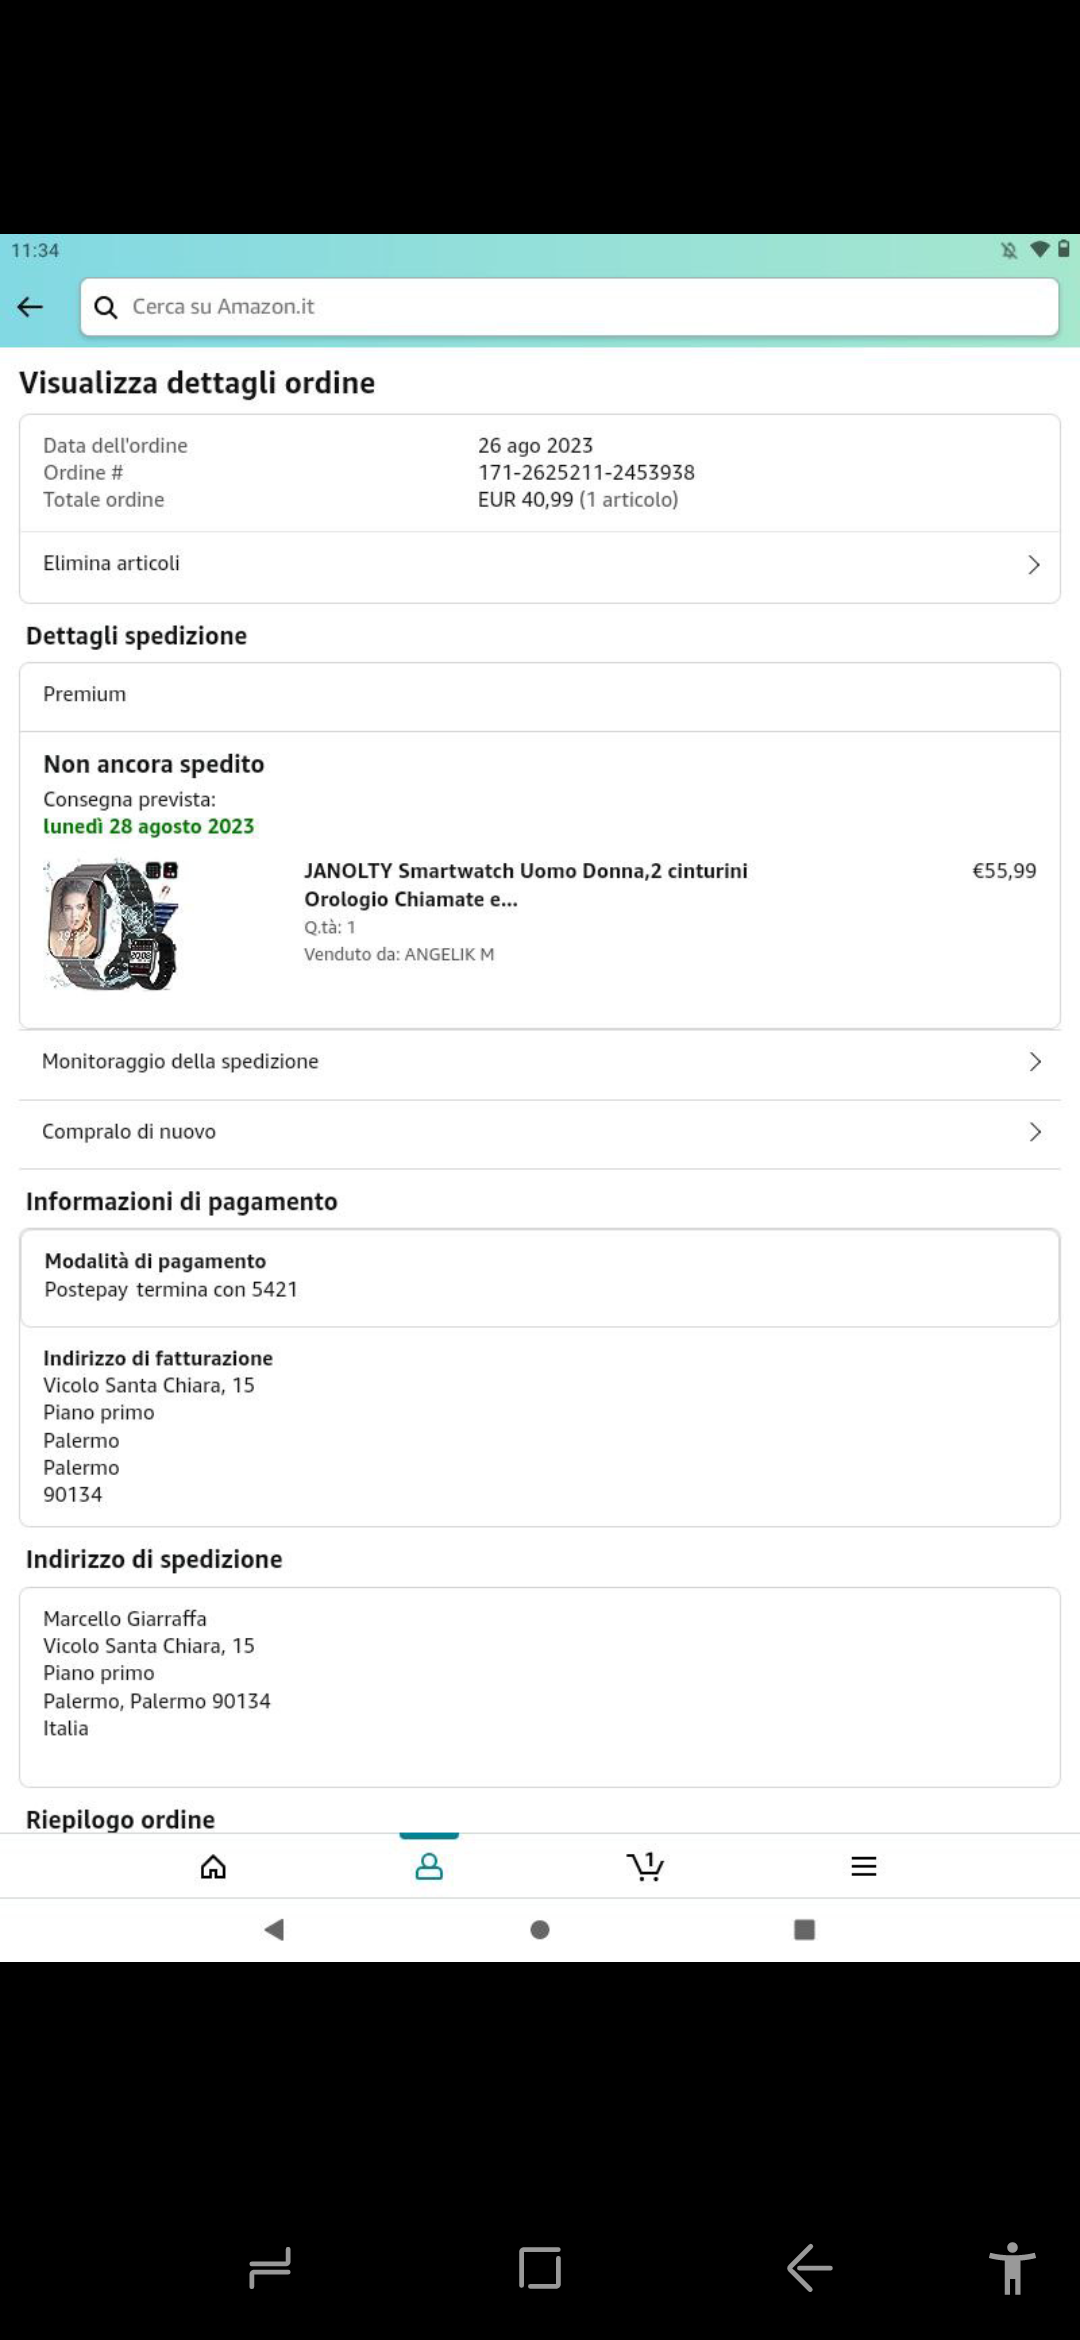Open the hamburger menu tab

863,1866
